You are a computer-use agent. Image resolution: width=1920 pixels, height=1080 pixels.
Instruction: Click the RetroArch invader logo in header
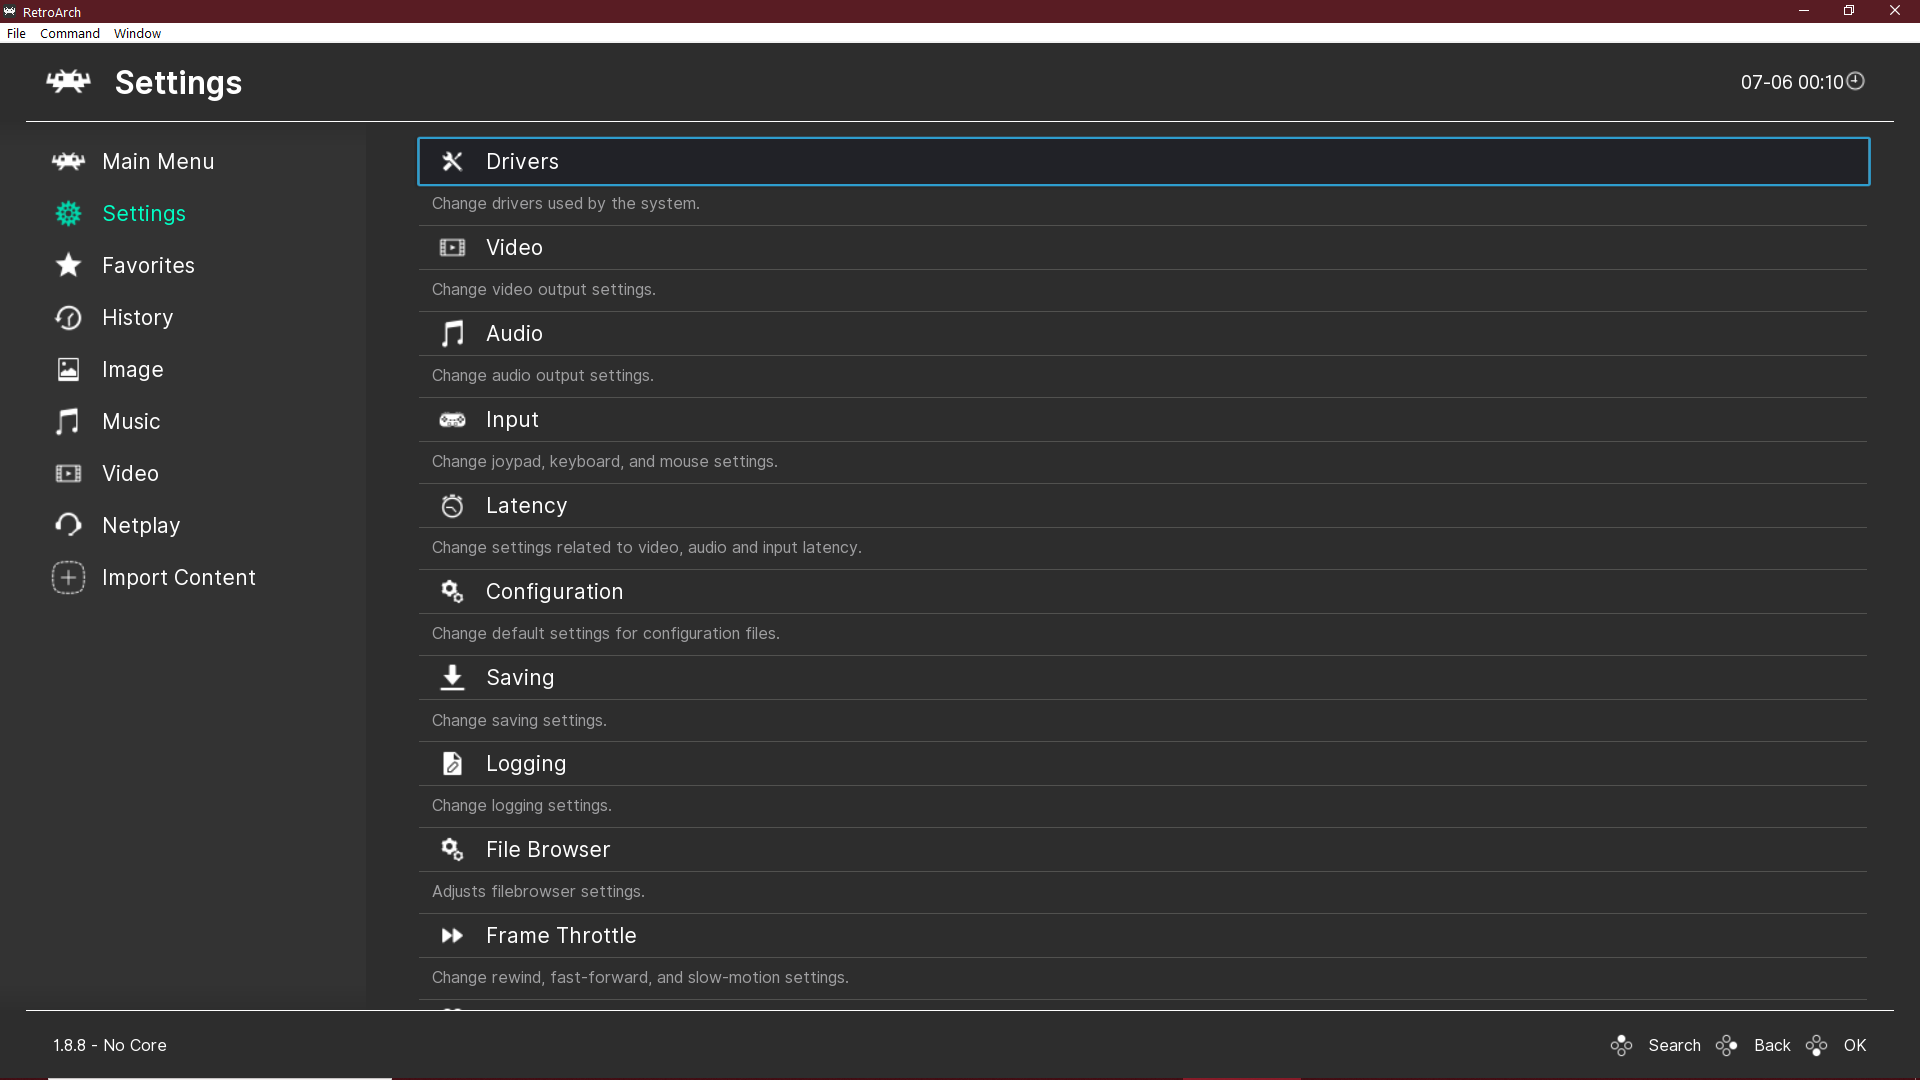pos(68,82)
